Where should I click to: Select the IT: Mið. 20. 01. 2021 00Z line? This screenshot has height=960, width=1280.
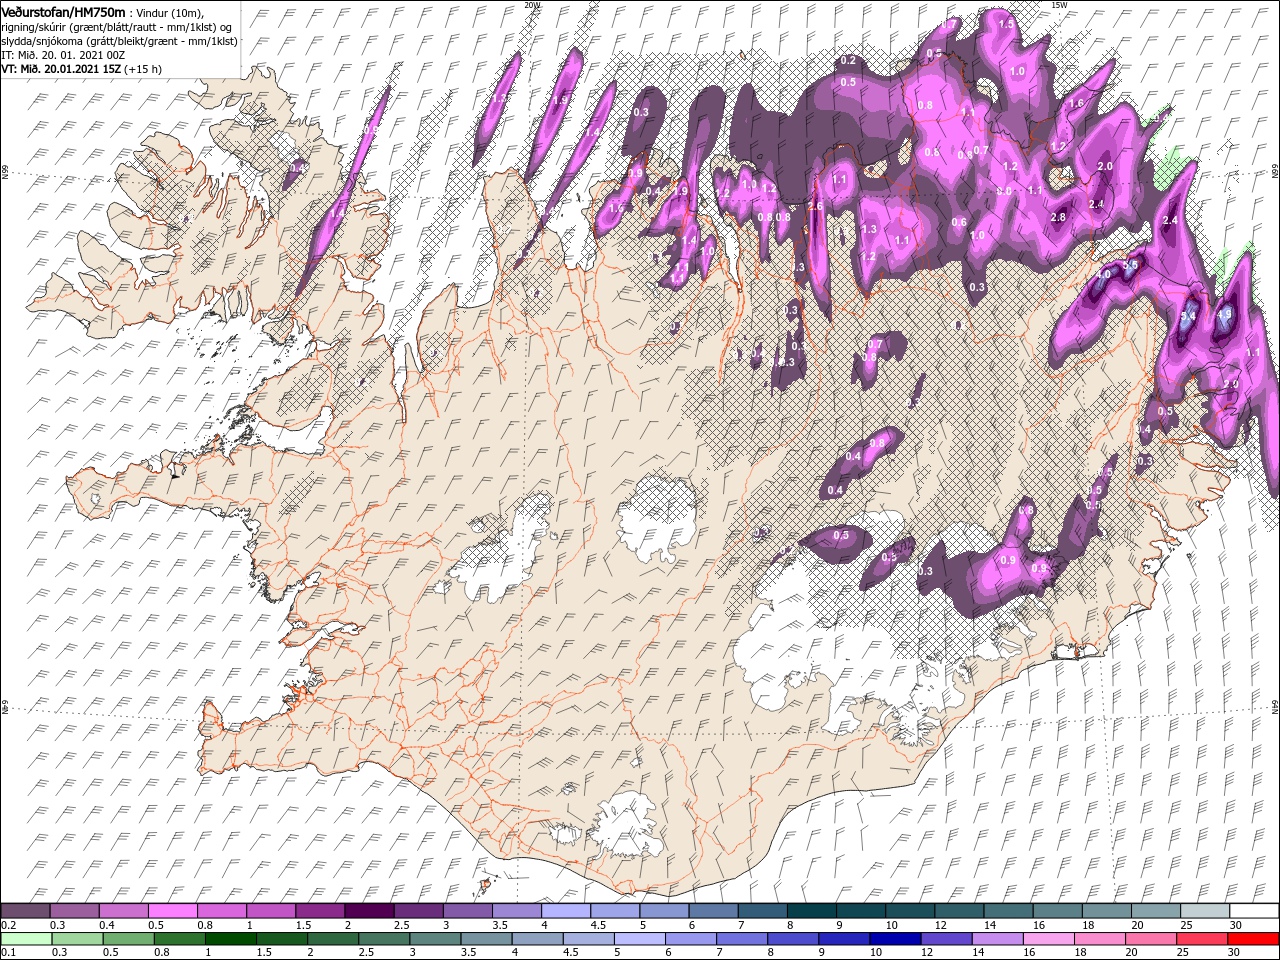(x=63, y=54)
